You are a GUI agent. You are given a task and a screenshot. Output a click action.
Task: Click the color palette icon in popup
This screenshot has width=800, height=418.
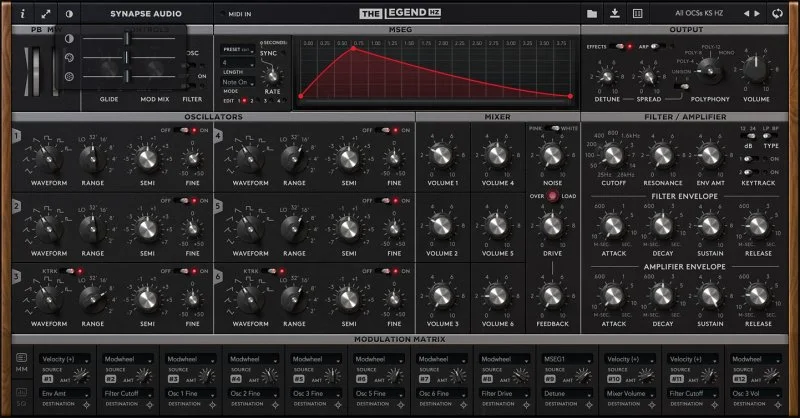69,57
